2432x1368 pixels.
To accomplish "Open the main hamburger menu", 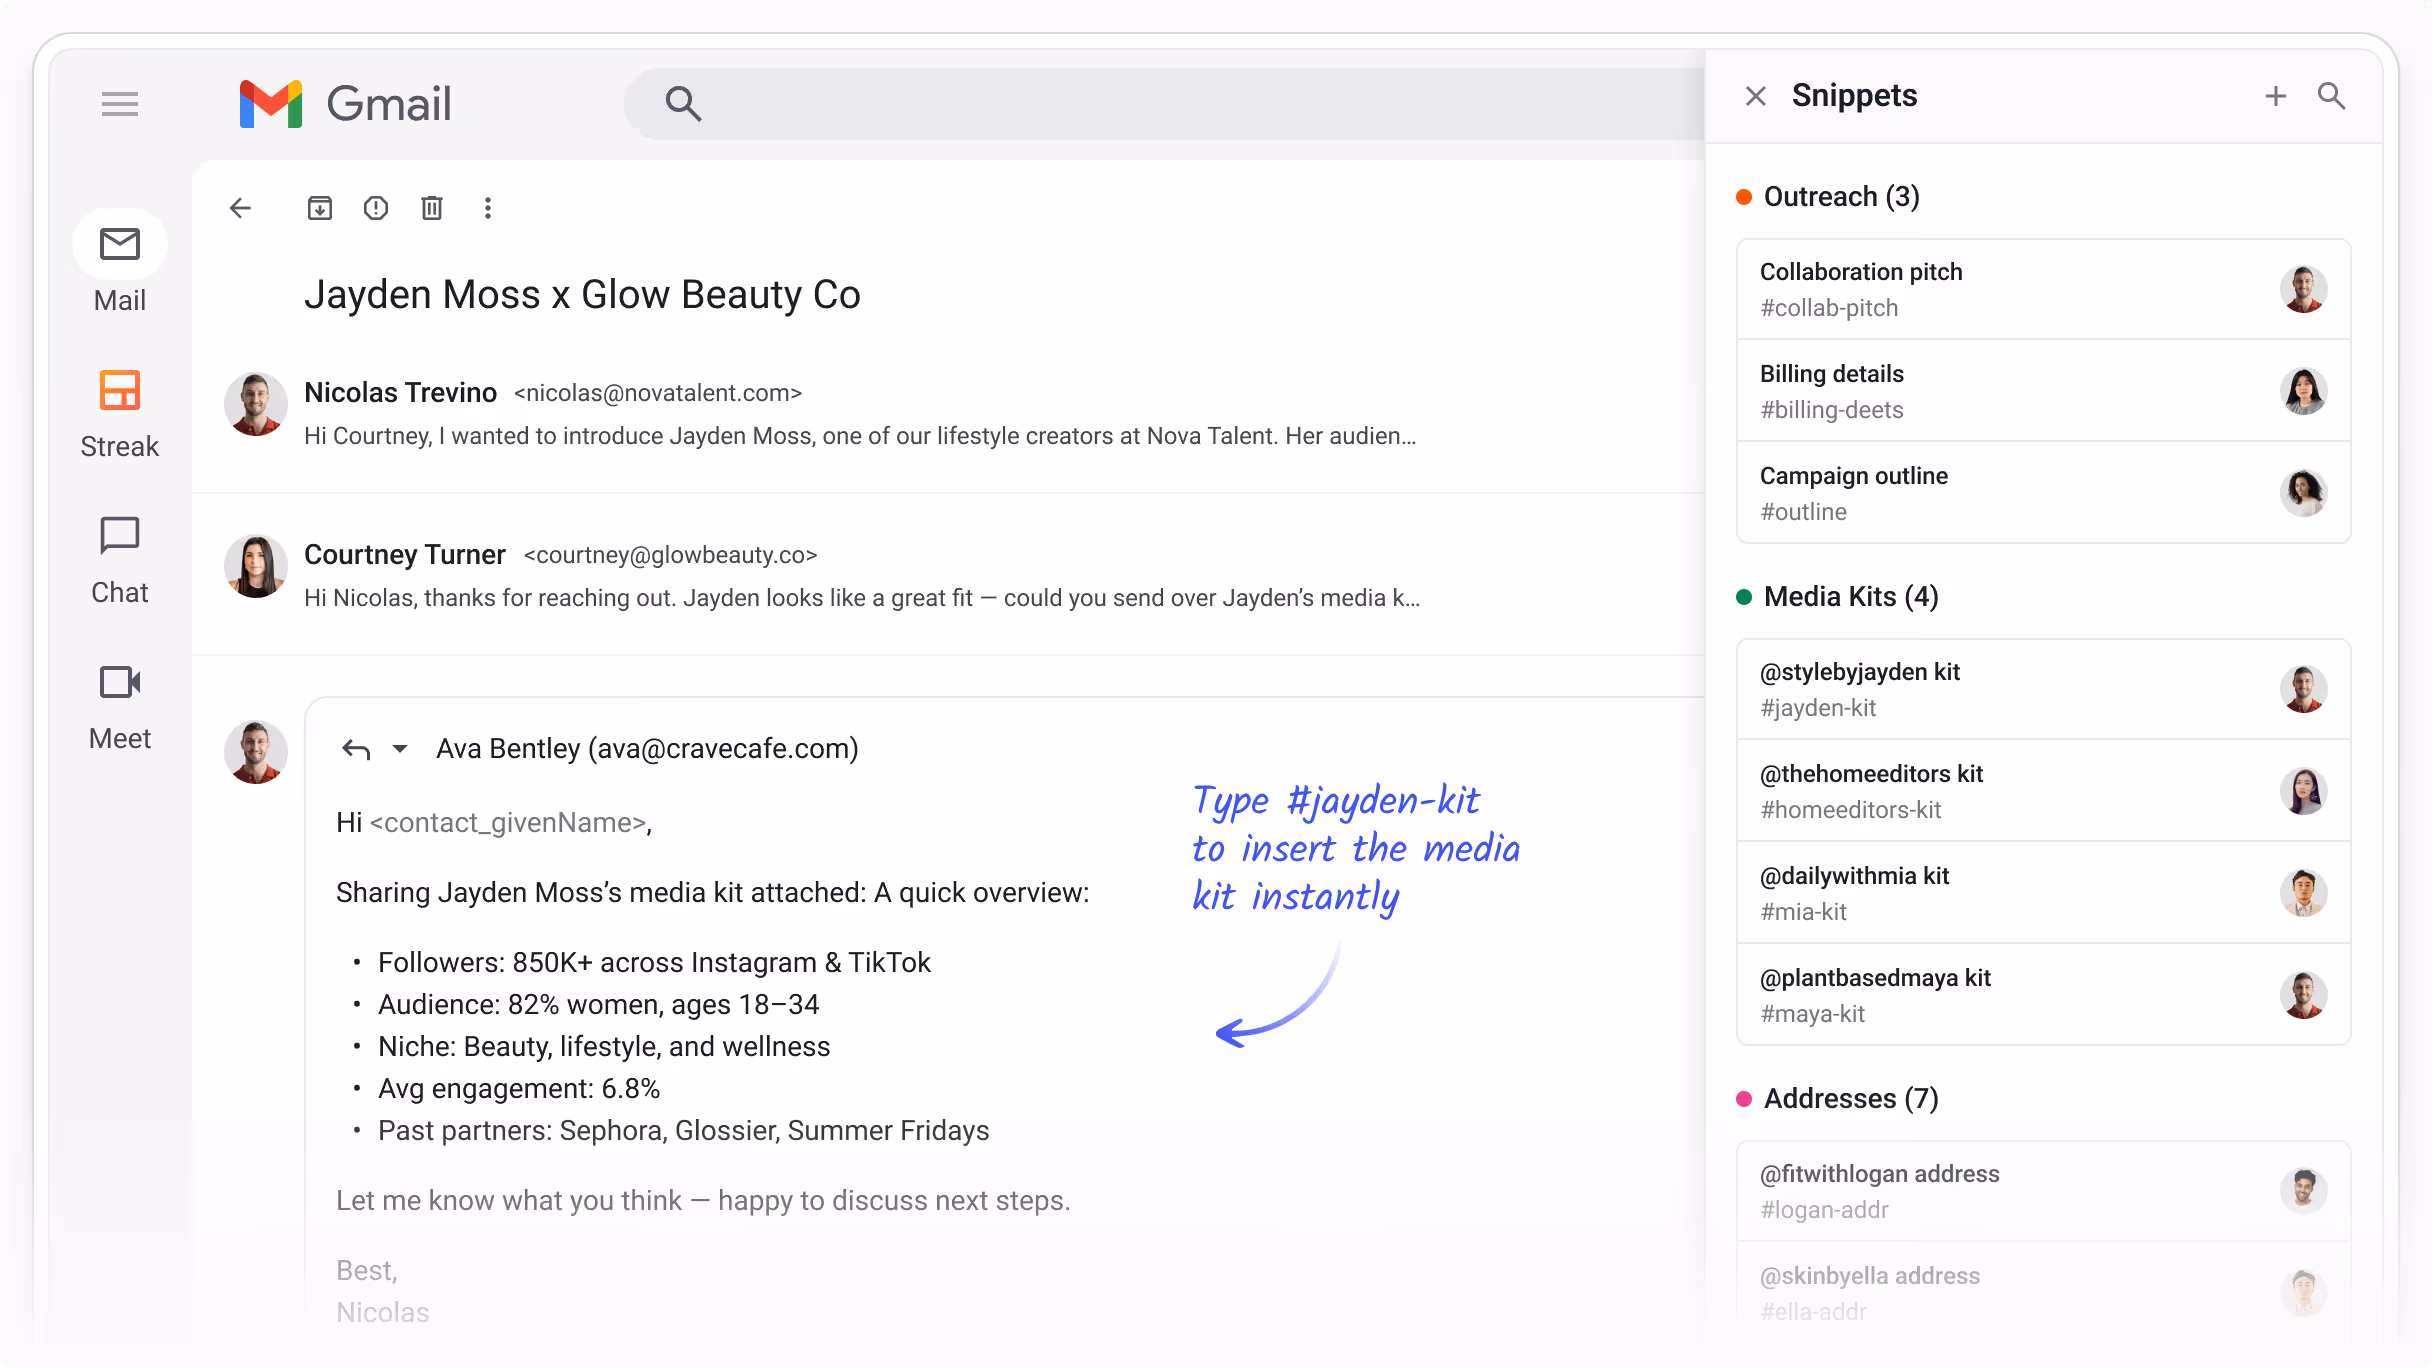I will pos(120,104).
